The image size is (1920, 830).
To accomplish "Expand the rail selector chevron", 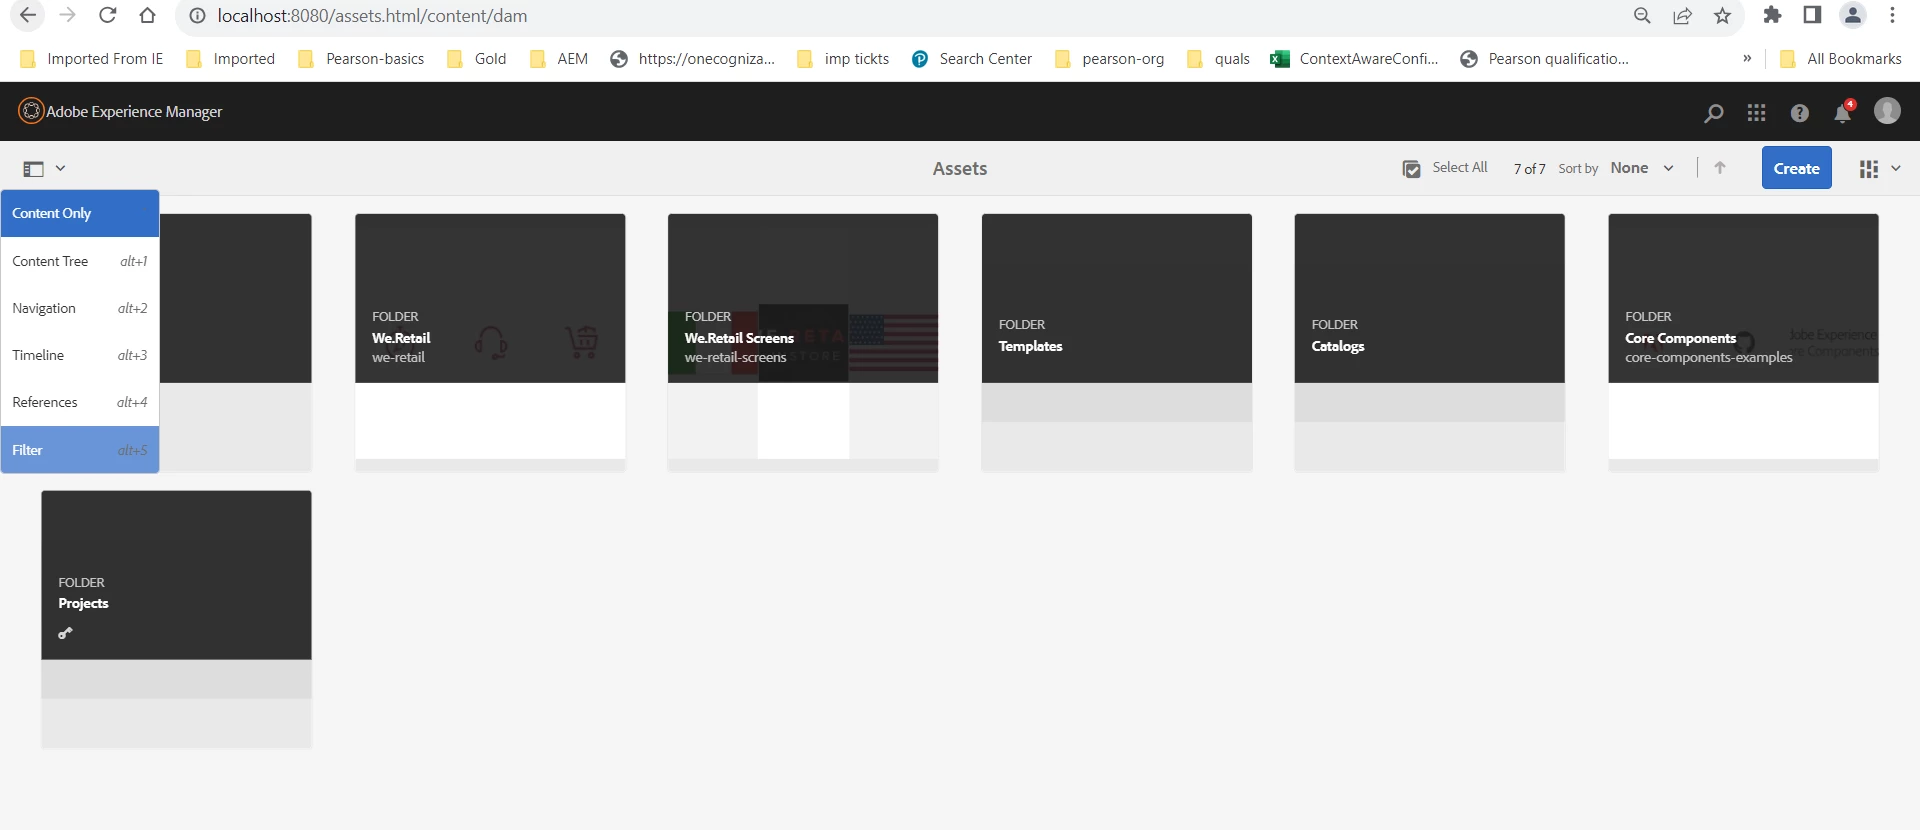I will click(60, 168).
